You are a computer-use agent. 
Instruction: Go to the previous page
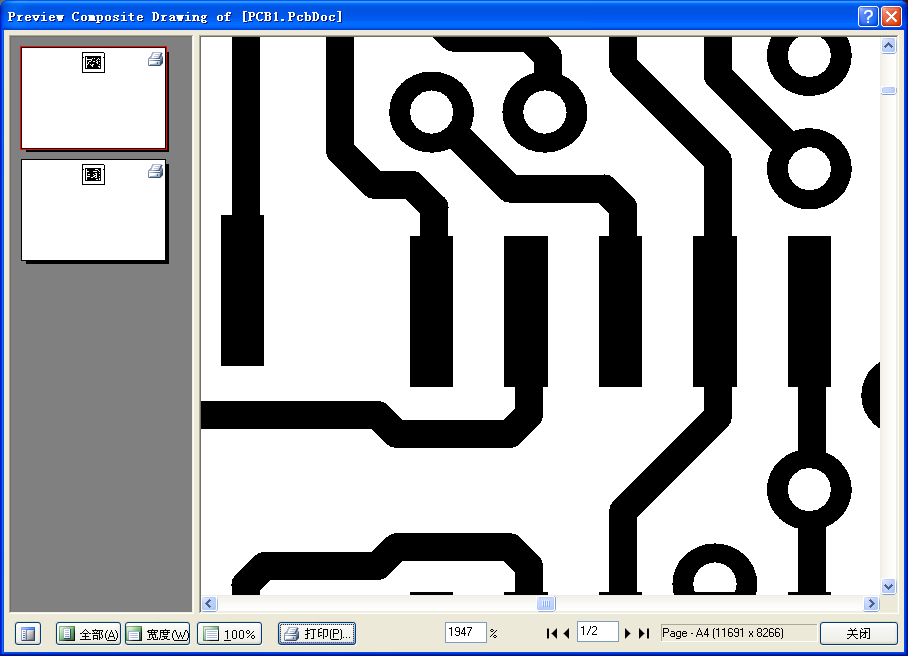(566, 633)
